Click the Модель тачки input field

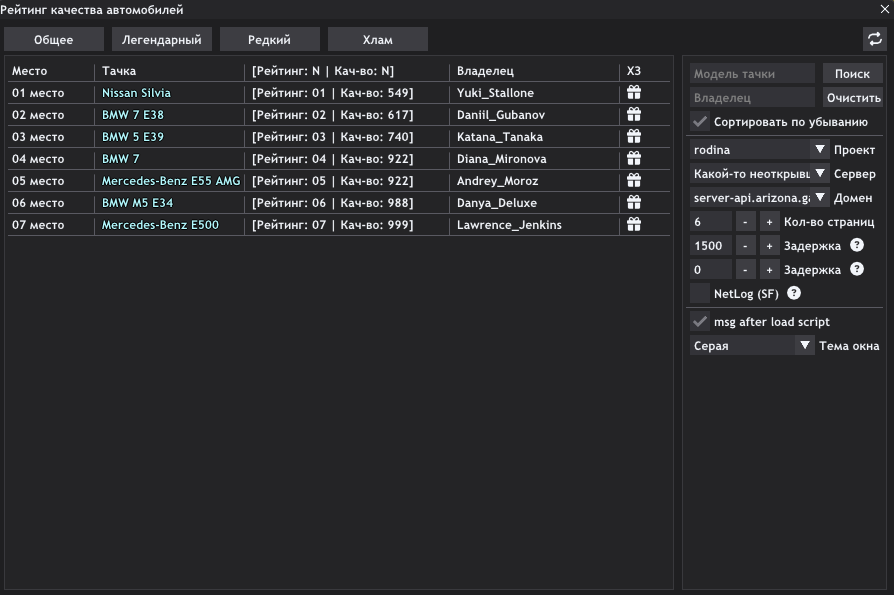752,74
